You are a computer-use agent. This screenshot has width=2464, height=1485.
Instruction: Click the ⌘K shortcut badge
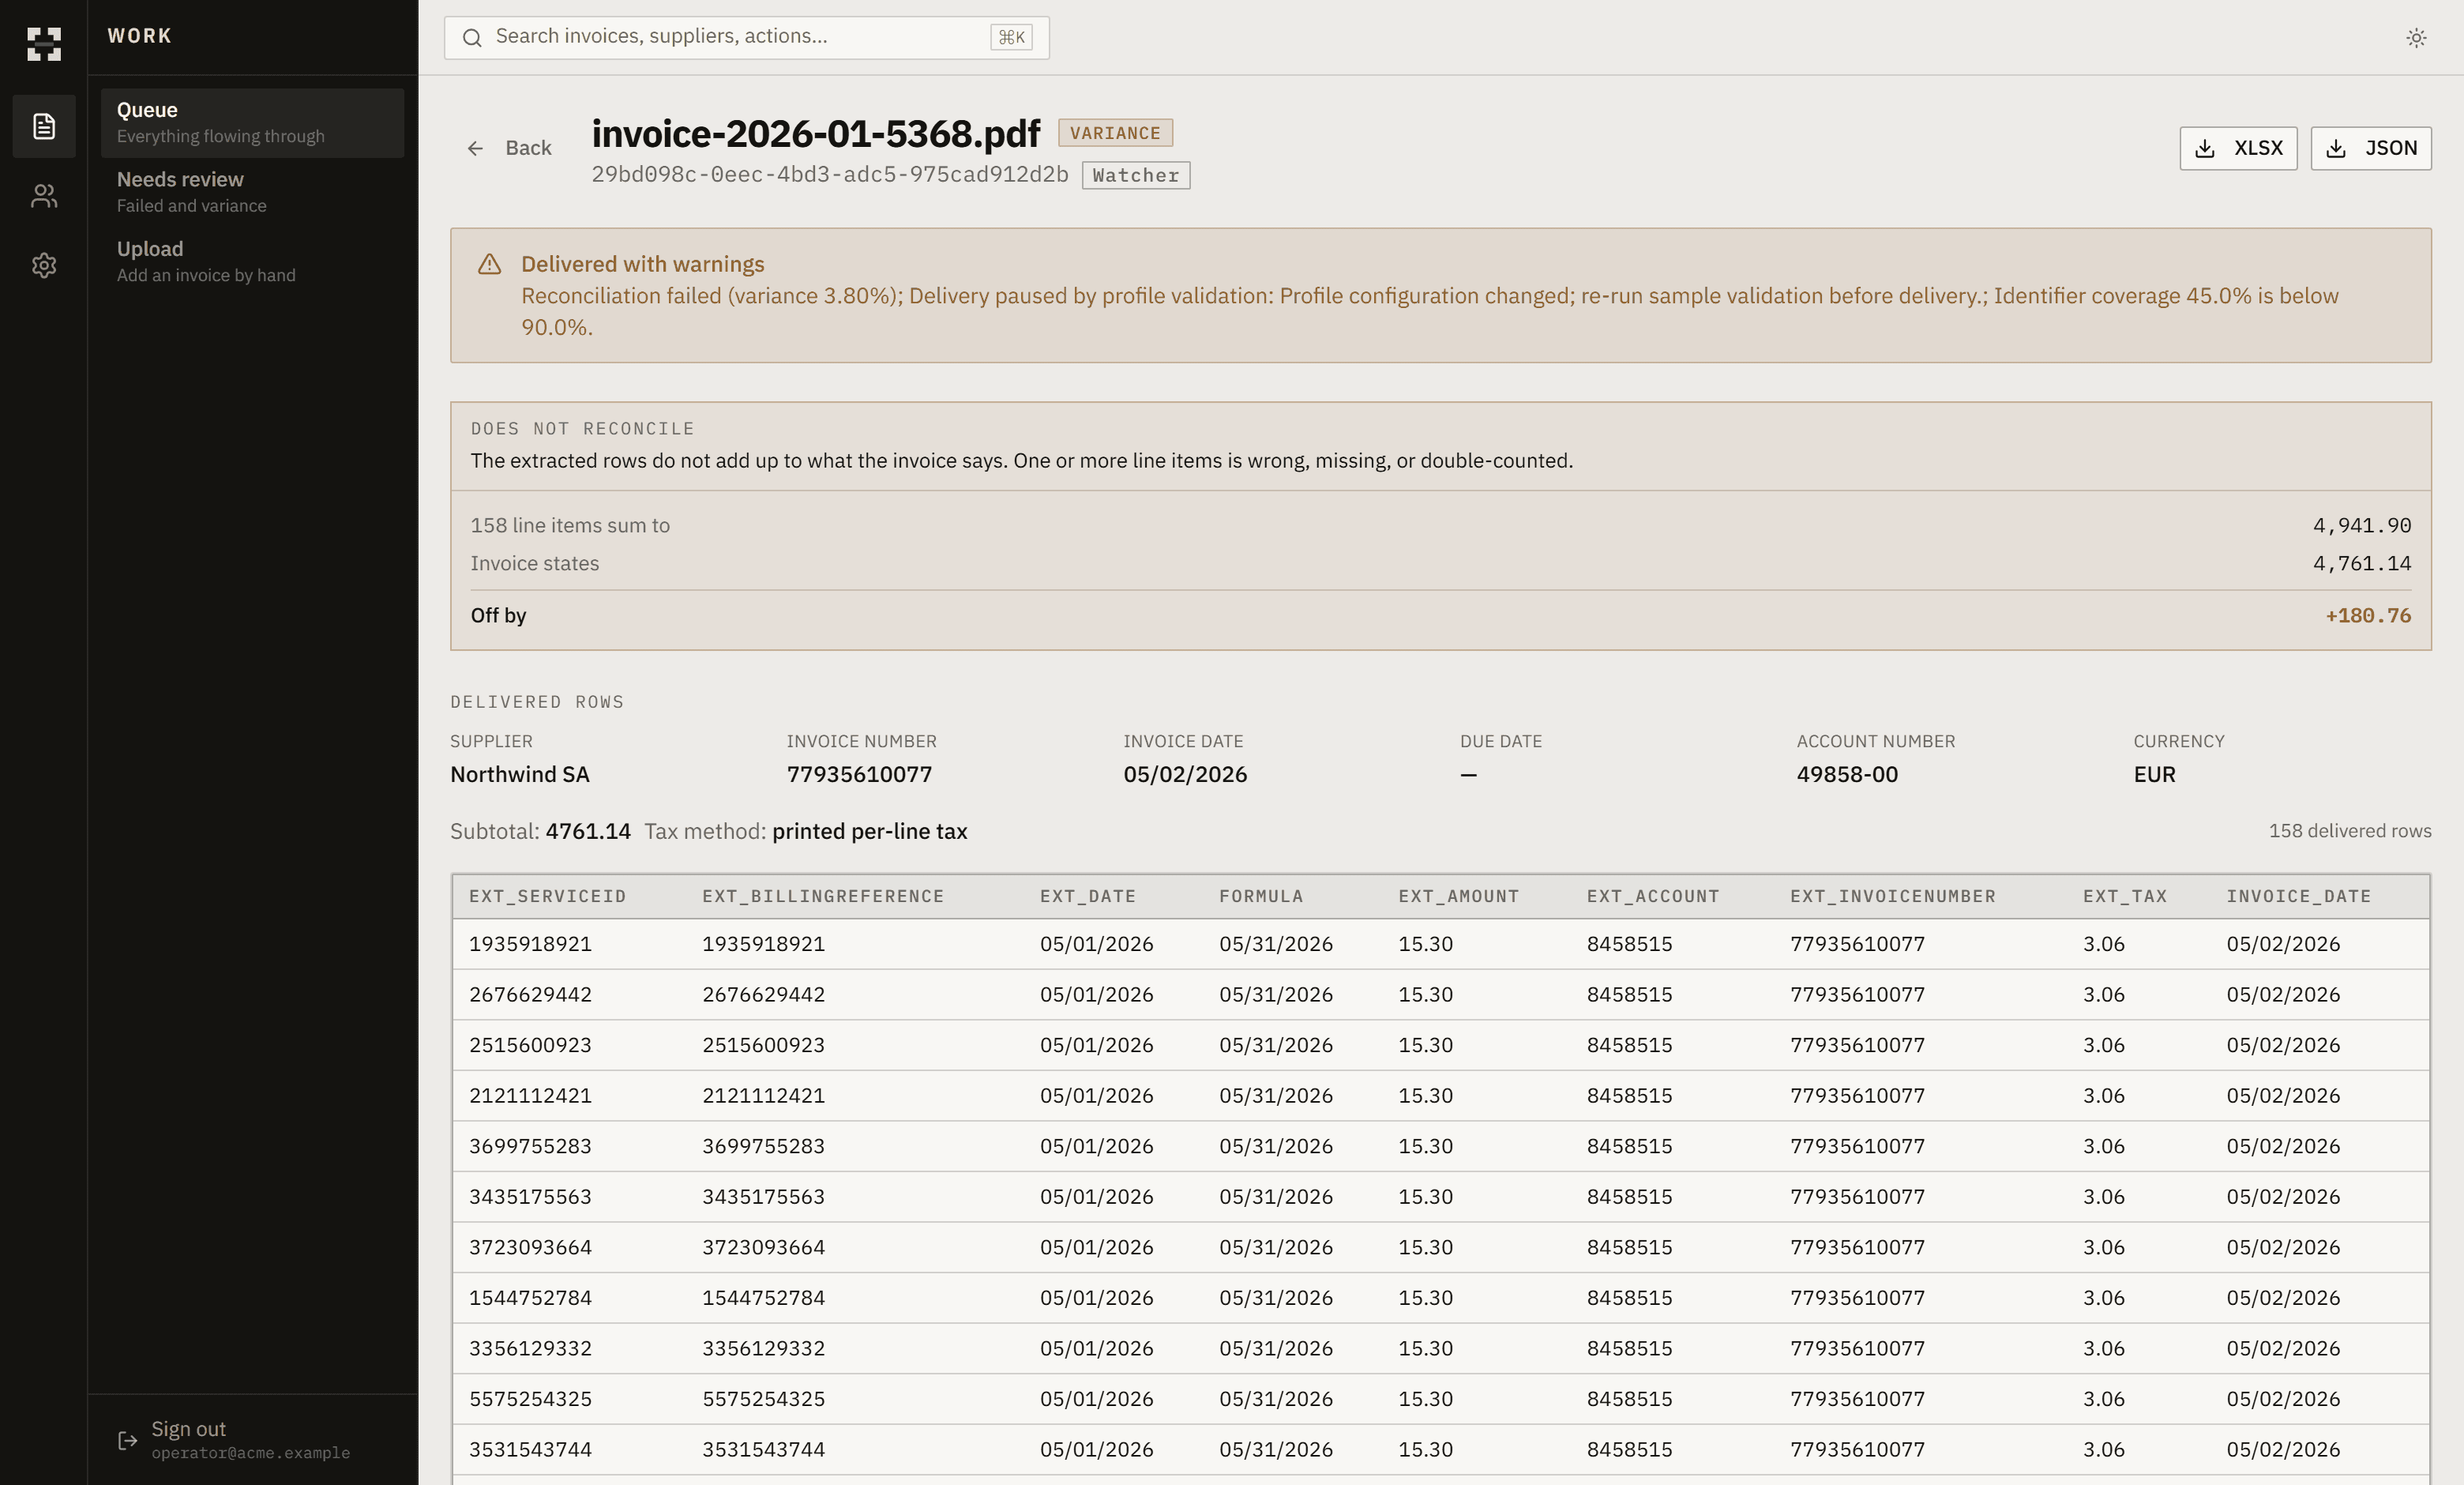click(1011, 37)
